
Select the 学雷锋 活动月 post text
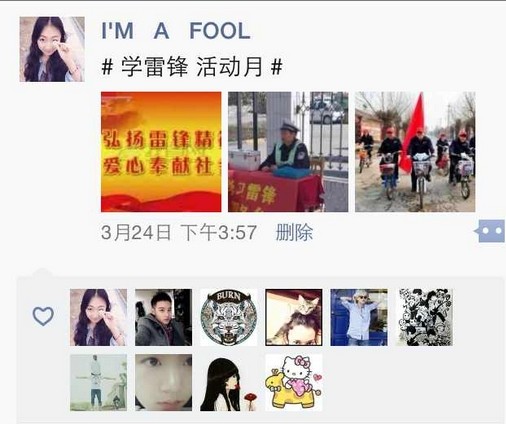point(192,66)
